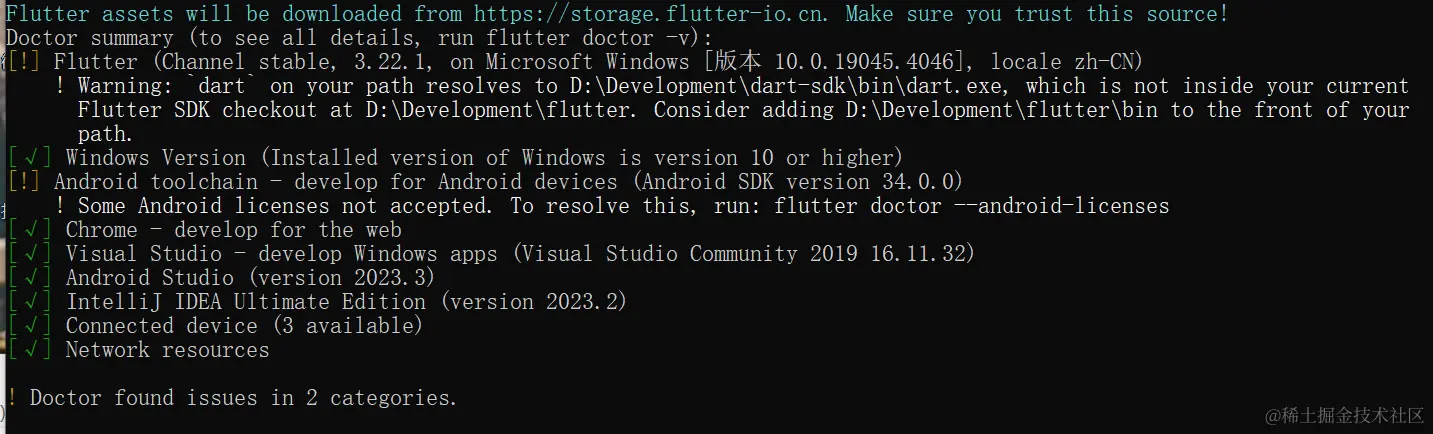1433x434 pixels.
Task: Click the "Network resources" text
Action: [167, 350]
